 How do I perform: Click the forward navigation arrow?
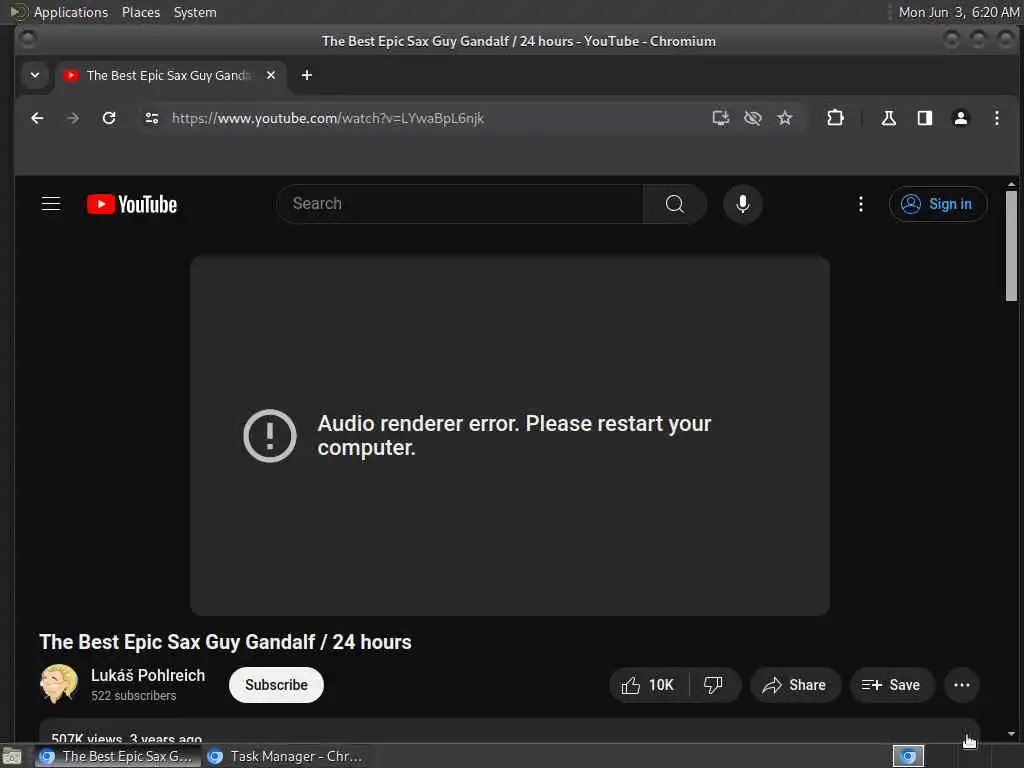(x=73, y=118)
